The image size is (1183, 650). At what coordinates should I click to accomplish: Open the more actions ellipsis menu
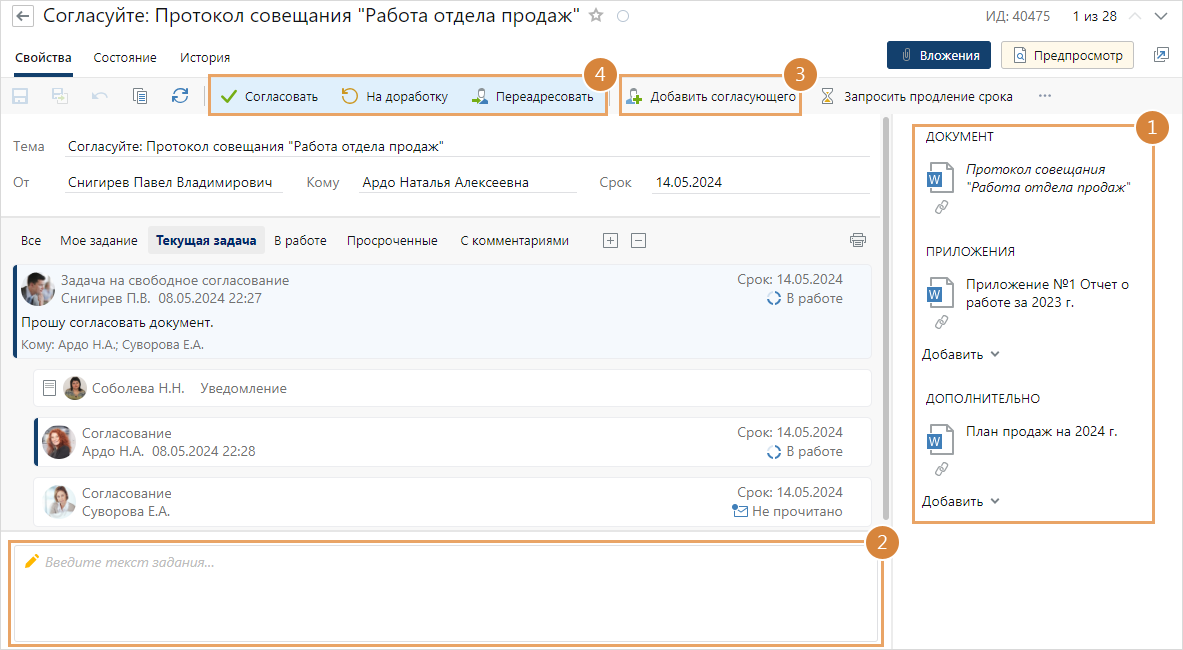point(1045,97)
